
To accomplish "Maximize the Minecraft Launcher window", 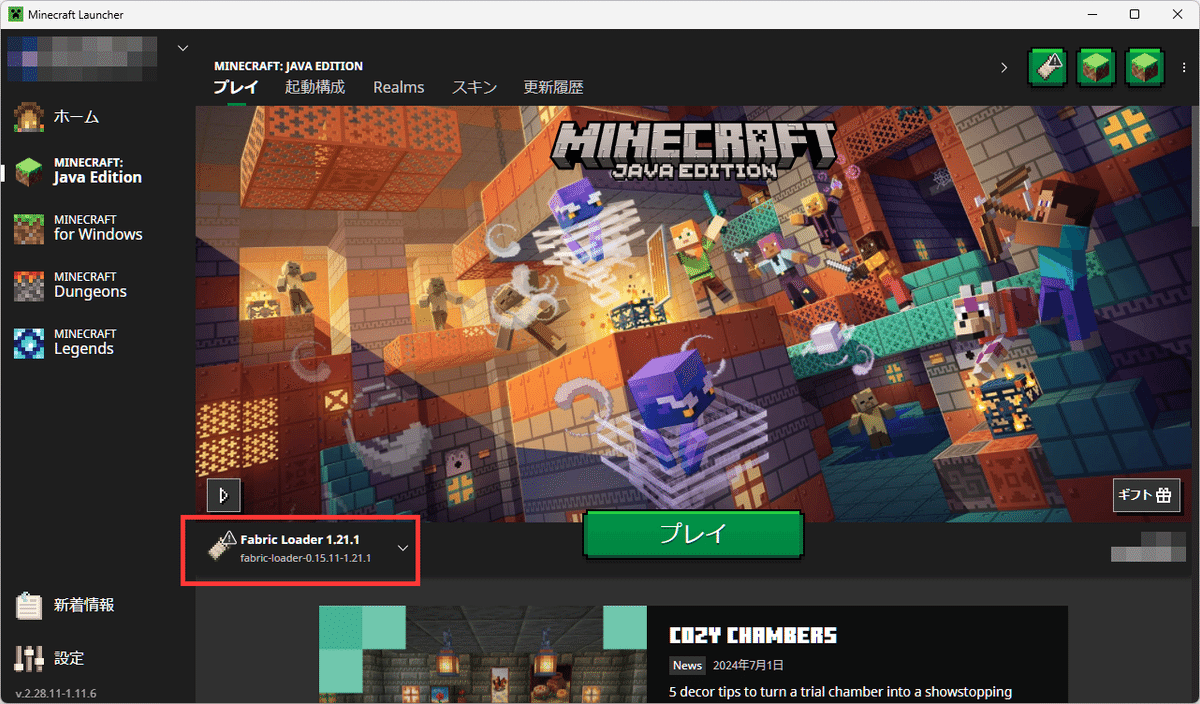I will [1134, 14].
